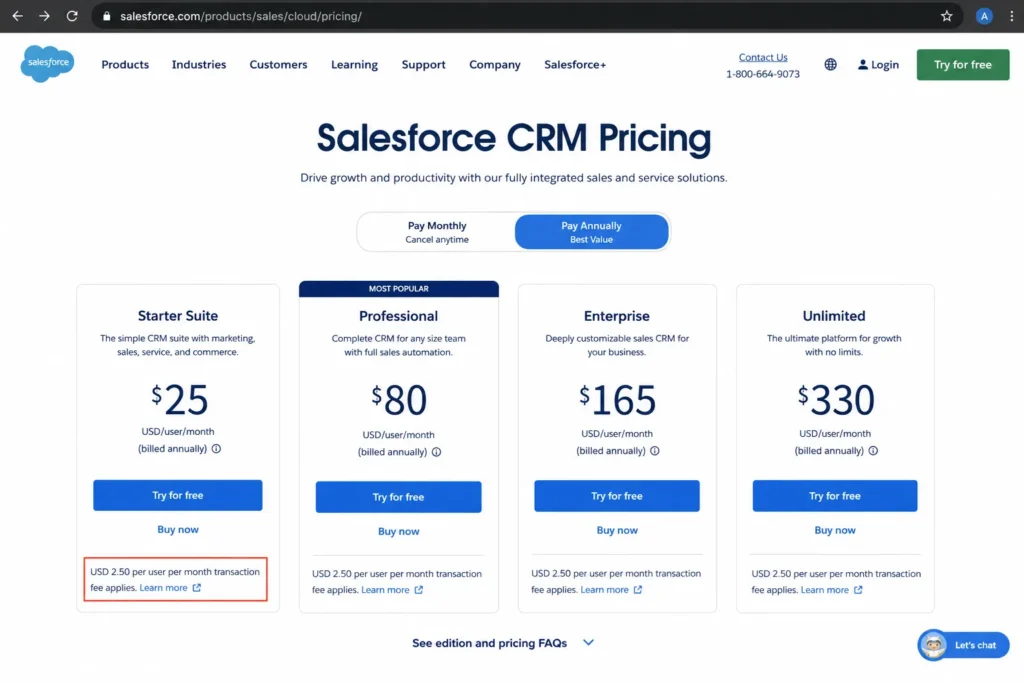
Task: Click info icon beside Starter Suite billed annually
Action: [216, 449]
